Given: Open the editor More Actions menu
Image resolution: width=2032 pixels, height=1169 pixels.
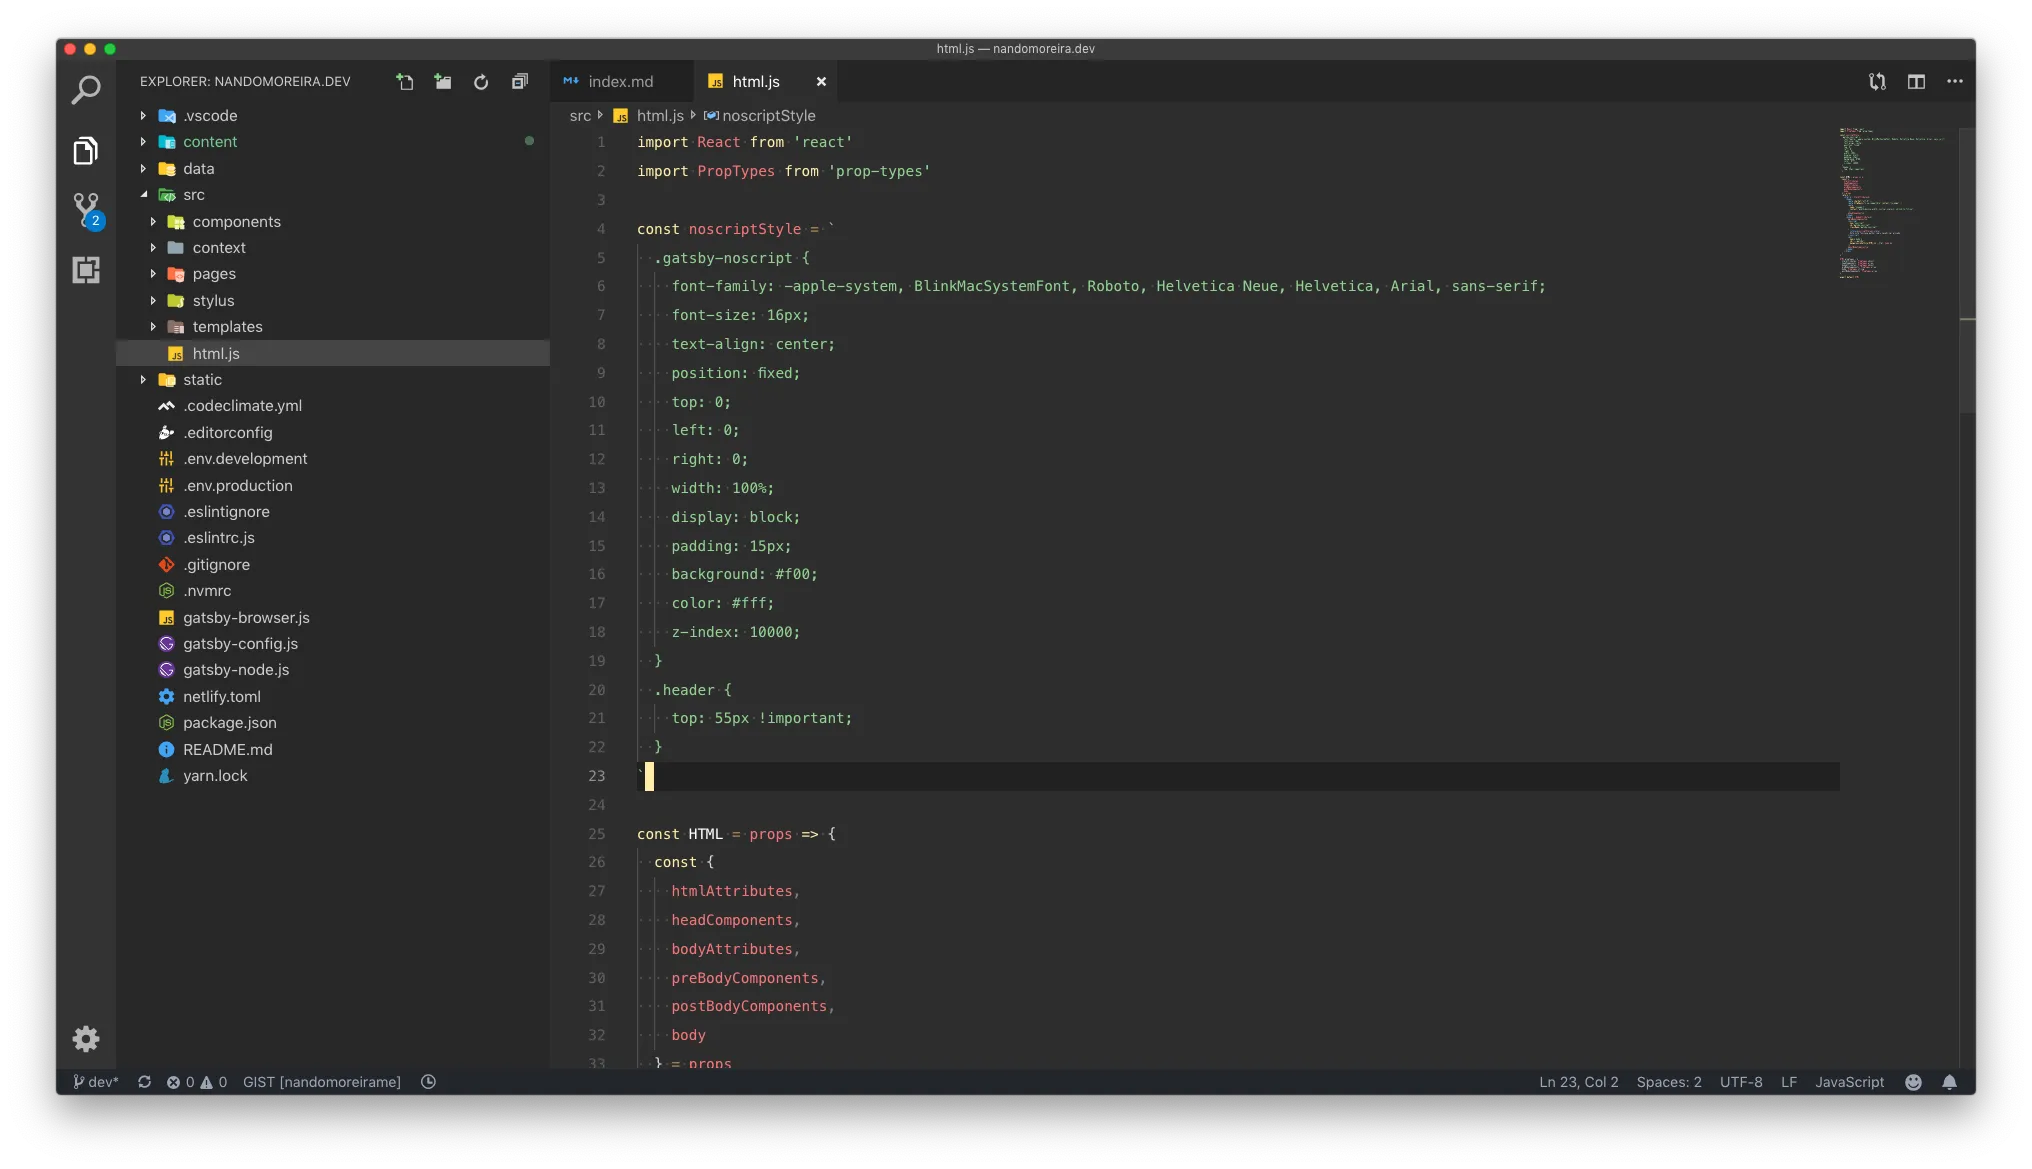Looking at the screenshot, I should [x=1955, y=82].
